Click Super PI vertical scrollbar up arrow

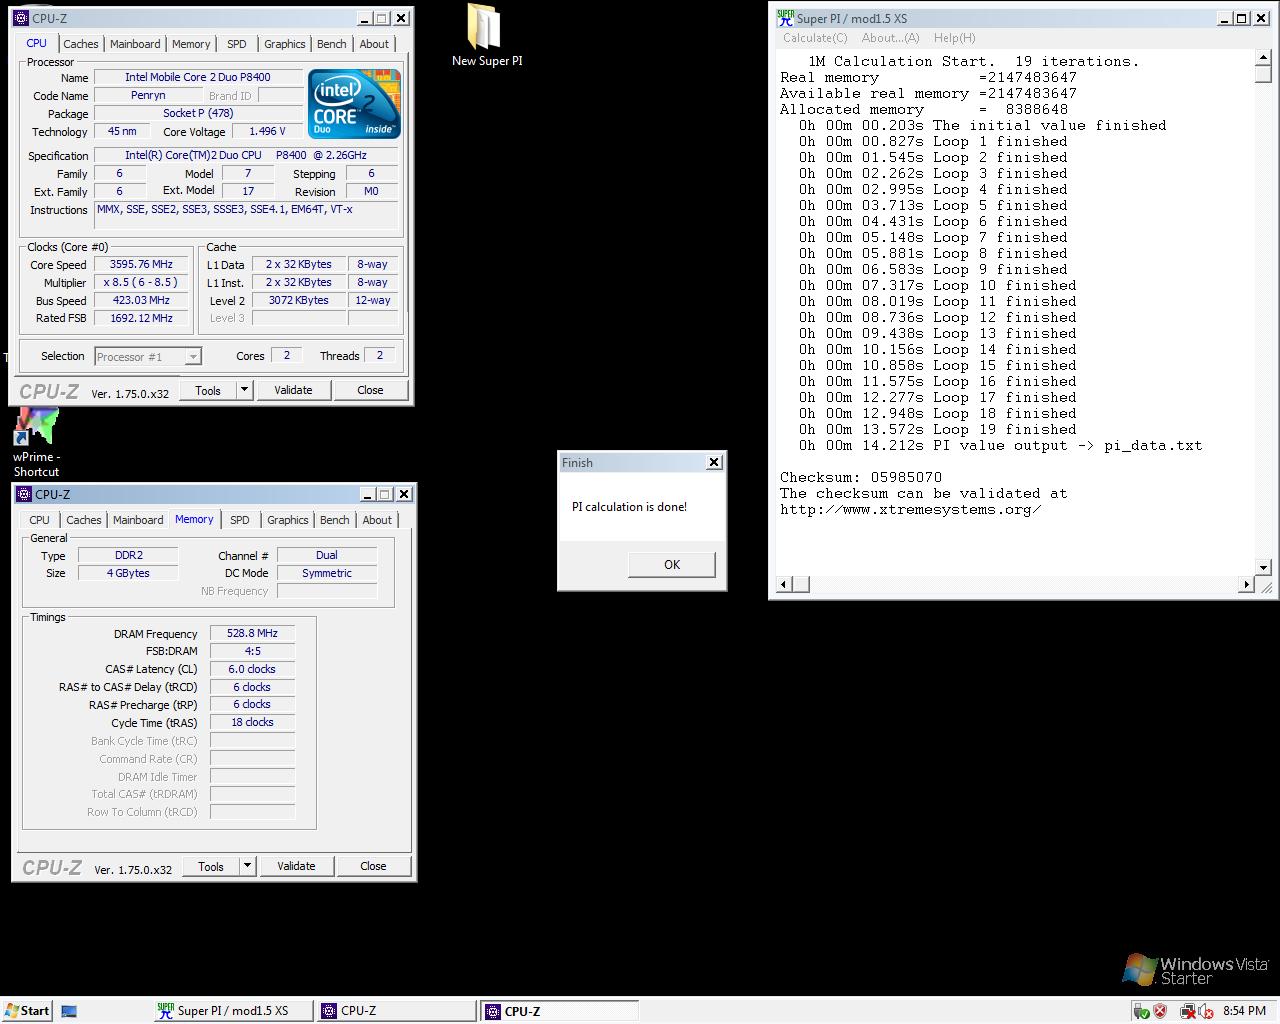pyautogui.click(x=1263, y=58)
